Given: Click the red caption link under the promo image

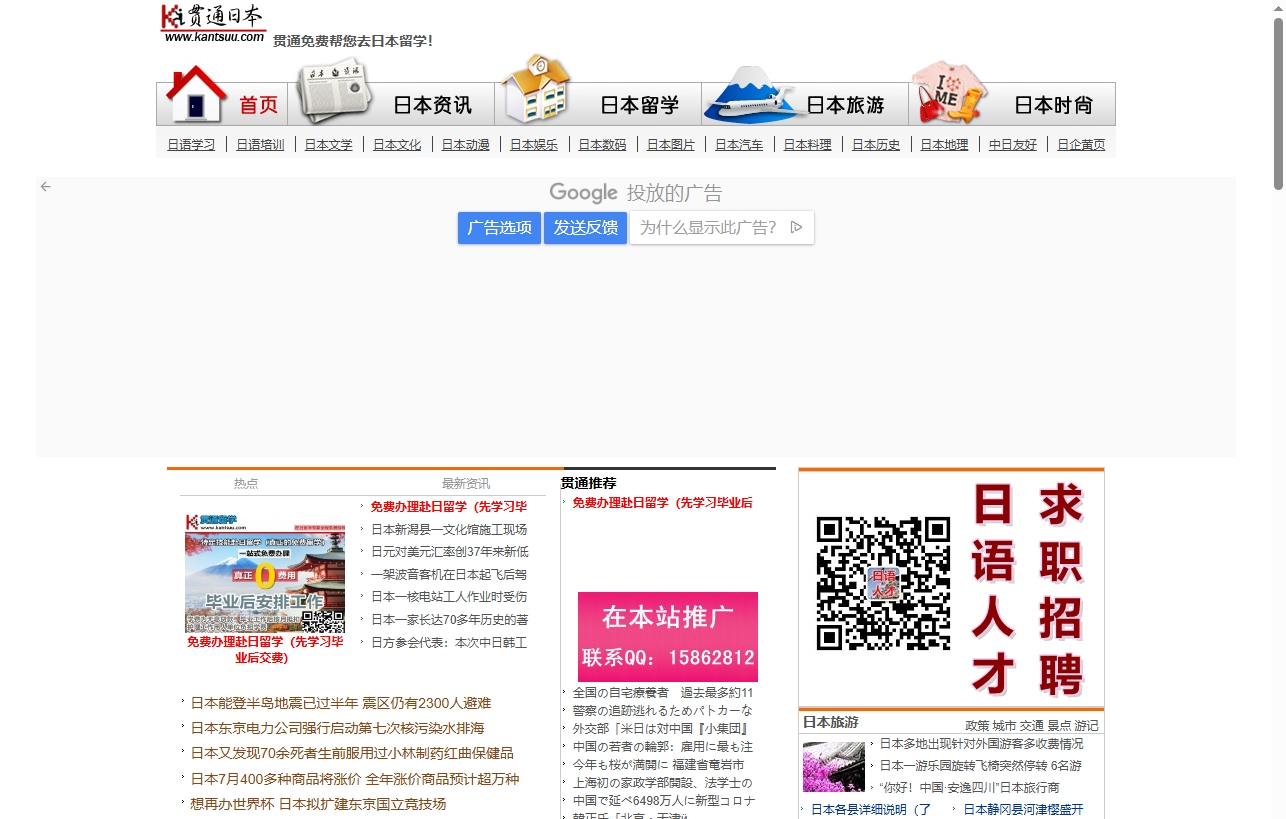Looking at the screenshot, I should pyautogui.click(x=265, y=649).
